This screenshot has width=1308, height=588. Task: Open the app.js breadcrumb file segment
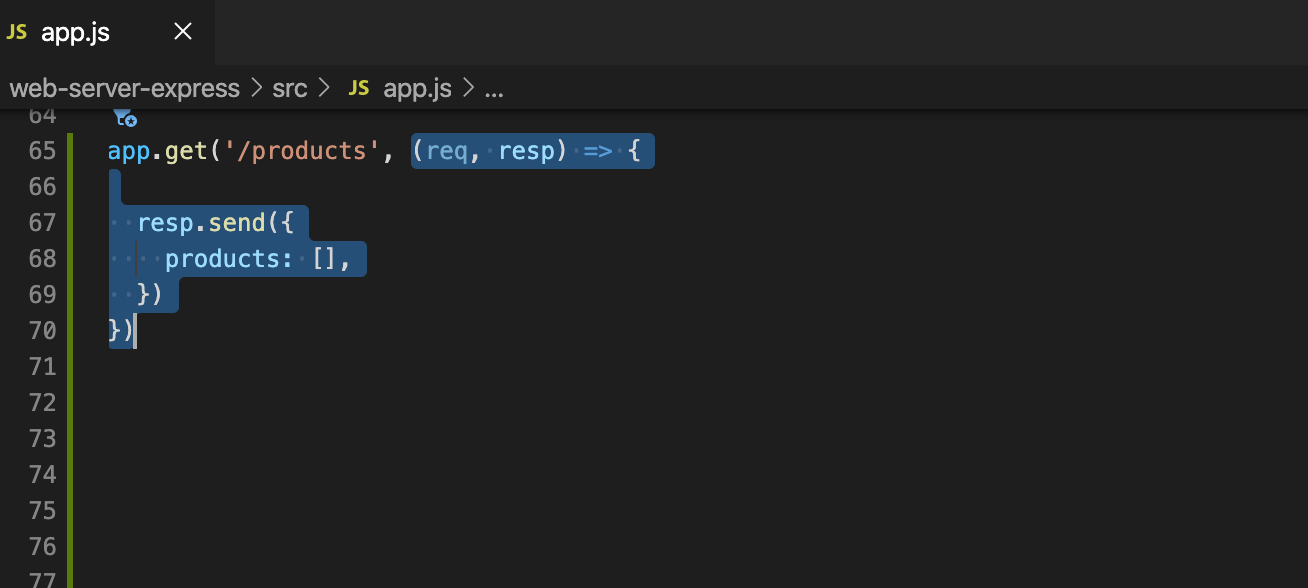418,88
